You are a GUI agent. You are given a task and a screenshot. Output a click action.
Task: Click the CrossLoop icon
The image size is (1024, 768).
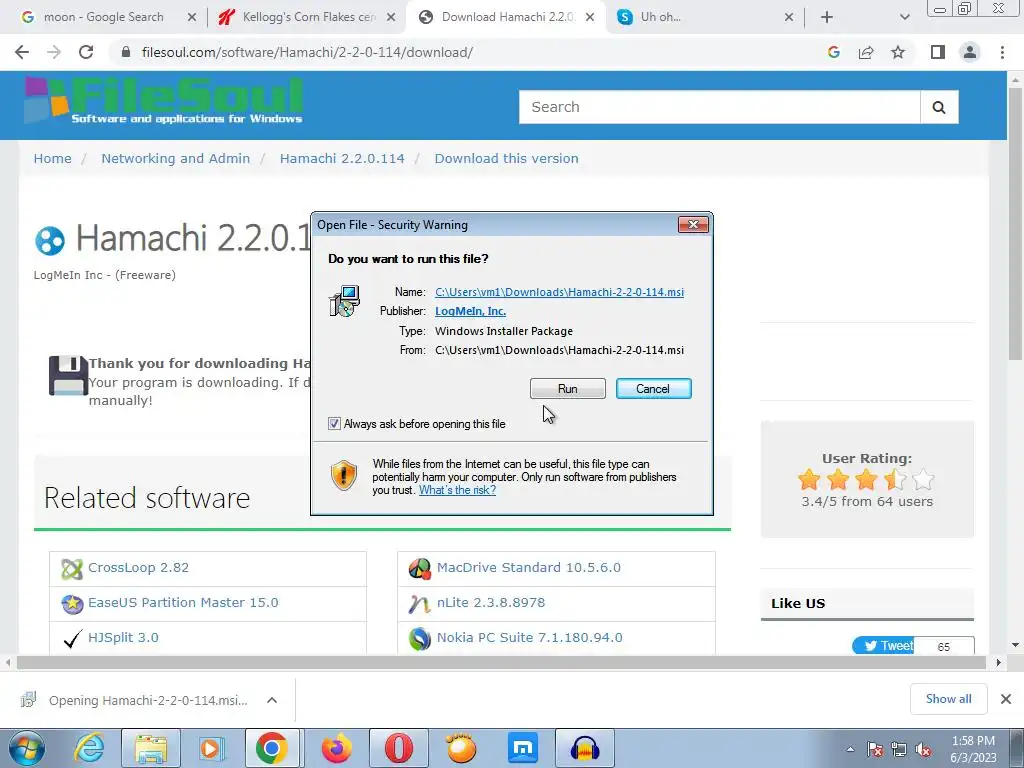[72, 569]
